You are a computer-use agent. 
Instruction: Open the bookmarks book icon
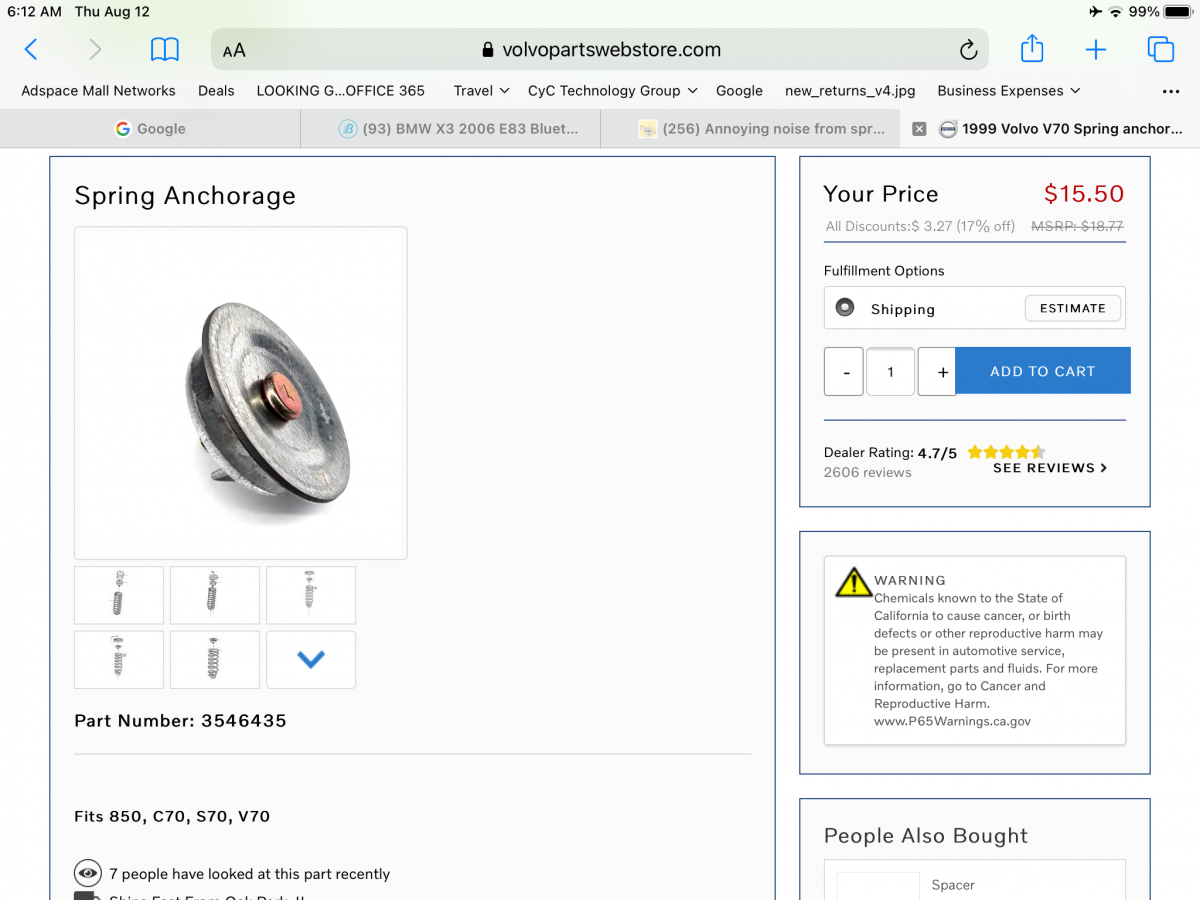coord(164,49)
